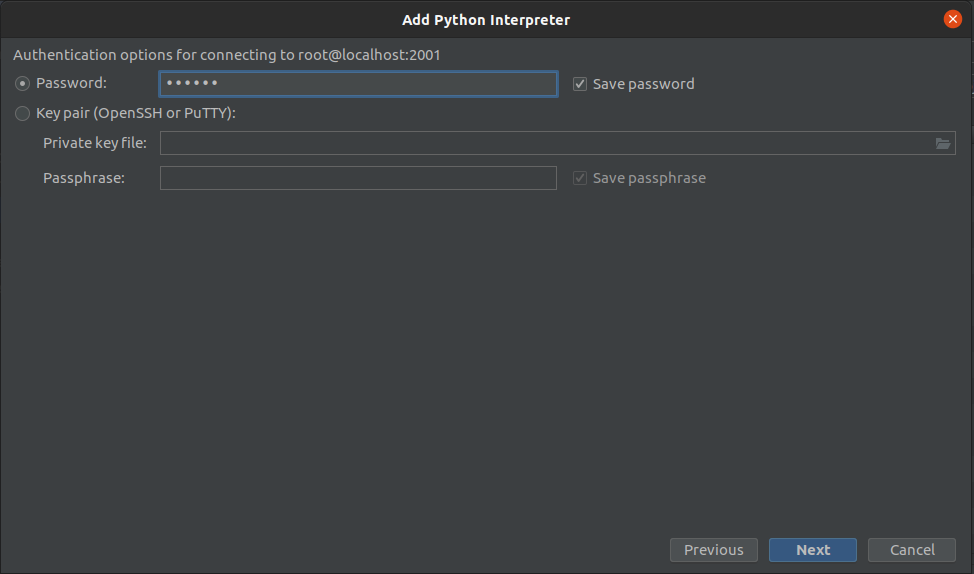The height and width of the screenshot is (574, 974).
Task: Click the folder browse icon for private key
Action: point(942,144)
